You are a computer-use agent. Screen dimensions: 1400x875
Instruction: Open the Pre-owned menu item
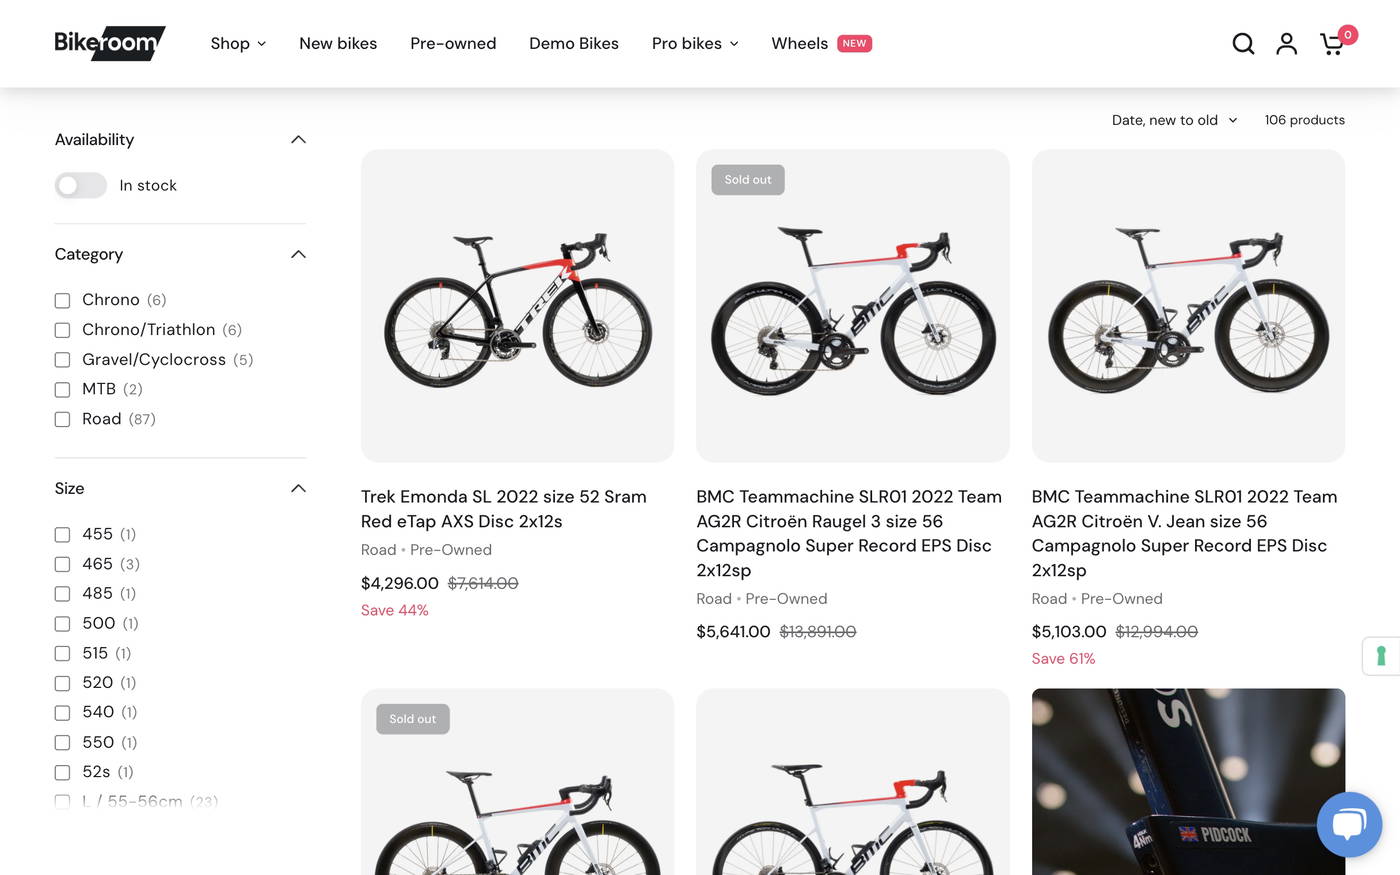tap(453, 43)
